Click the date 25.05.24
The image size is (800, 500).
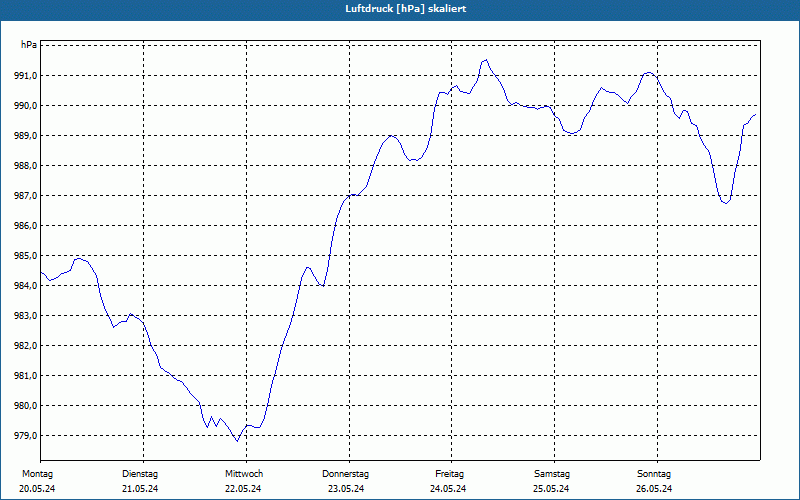[x=551, y=489]
